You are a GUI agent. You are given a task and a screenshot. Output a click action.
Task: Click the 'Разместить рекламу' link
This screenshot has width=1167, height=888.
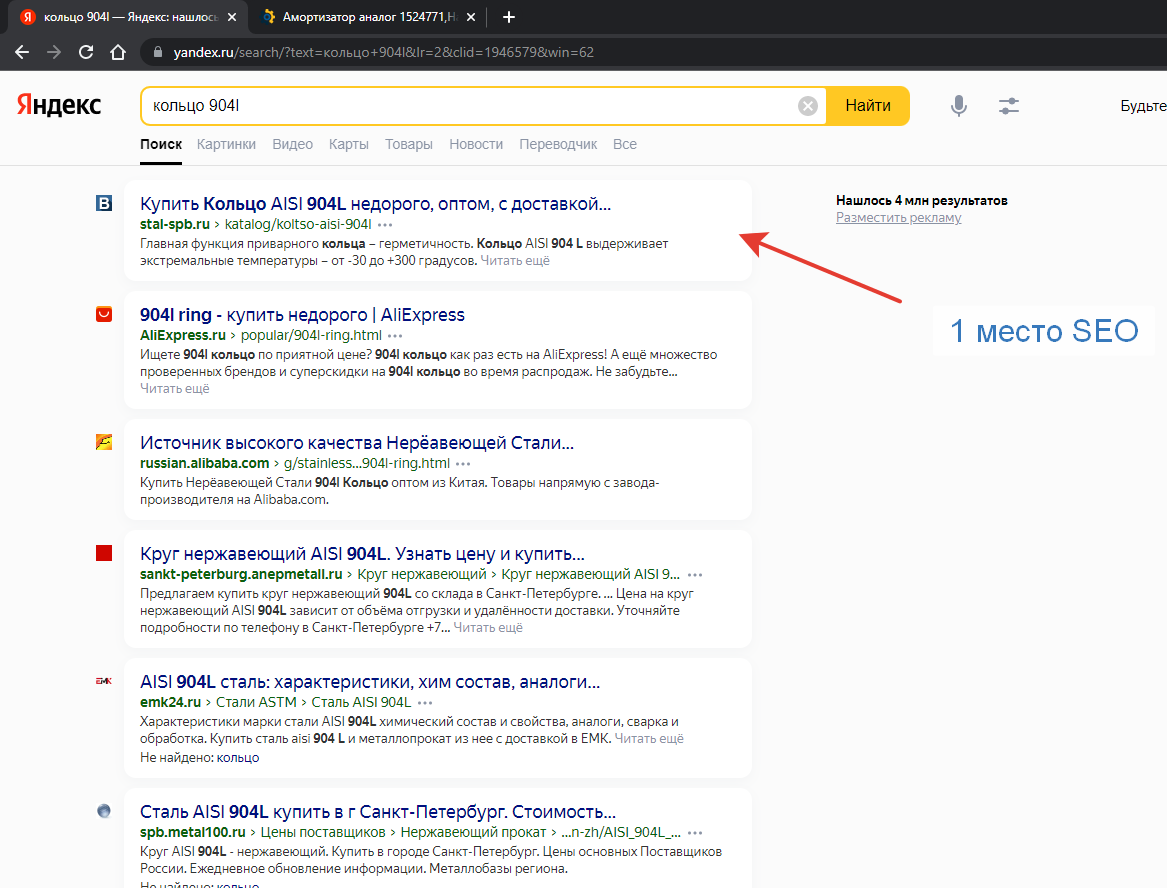(x=898, y=217)
